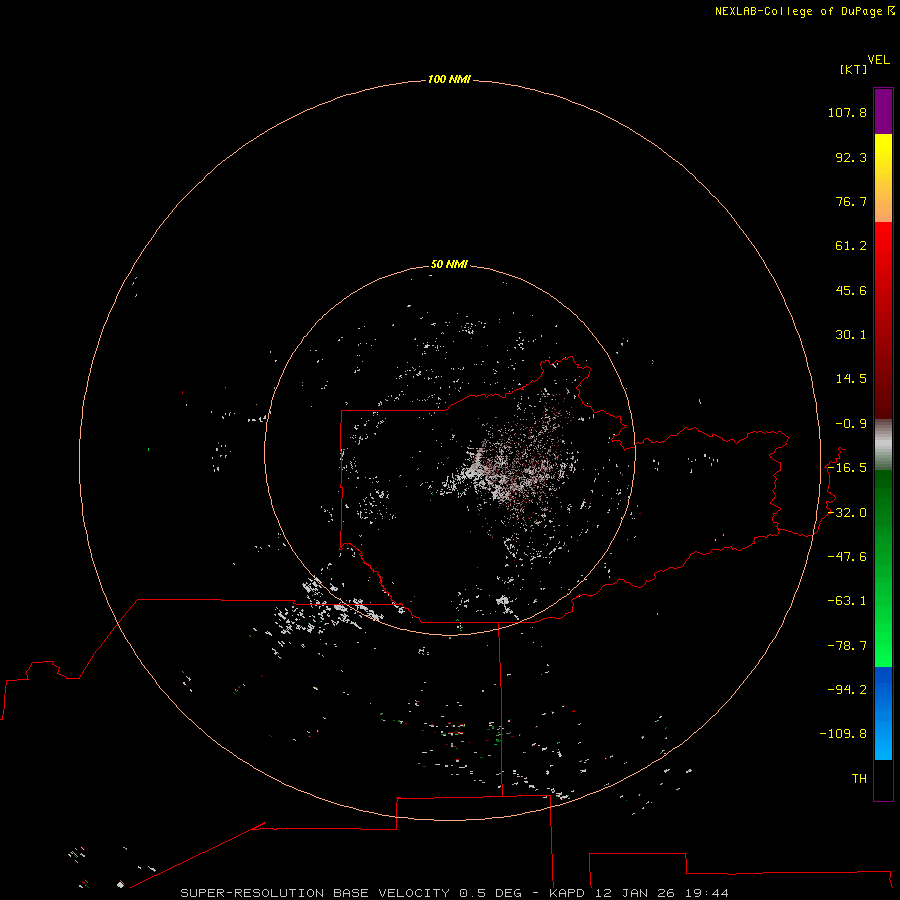Click the [KT] units label
Image resolution: width=900 pixels, height=900 pixels.
854,69
